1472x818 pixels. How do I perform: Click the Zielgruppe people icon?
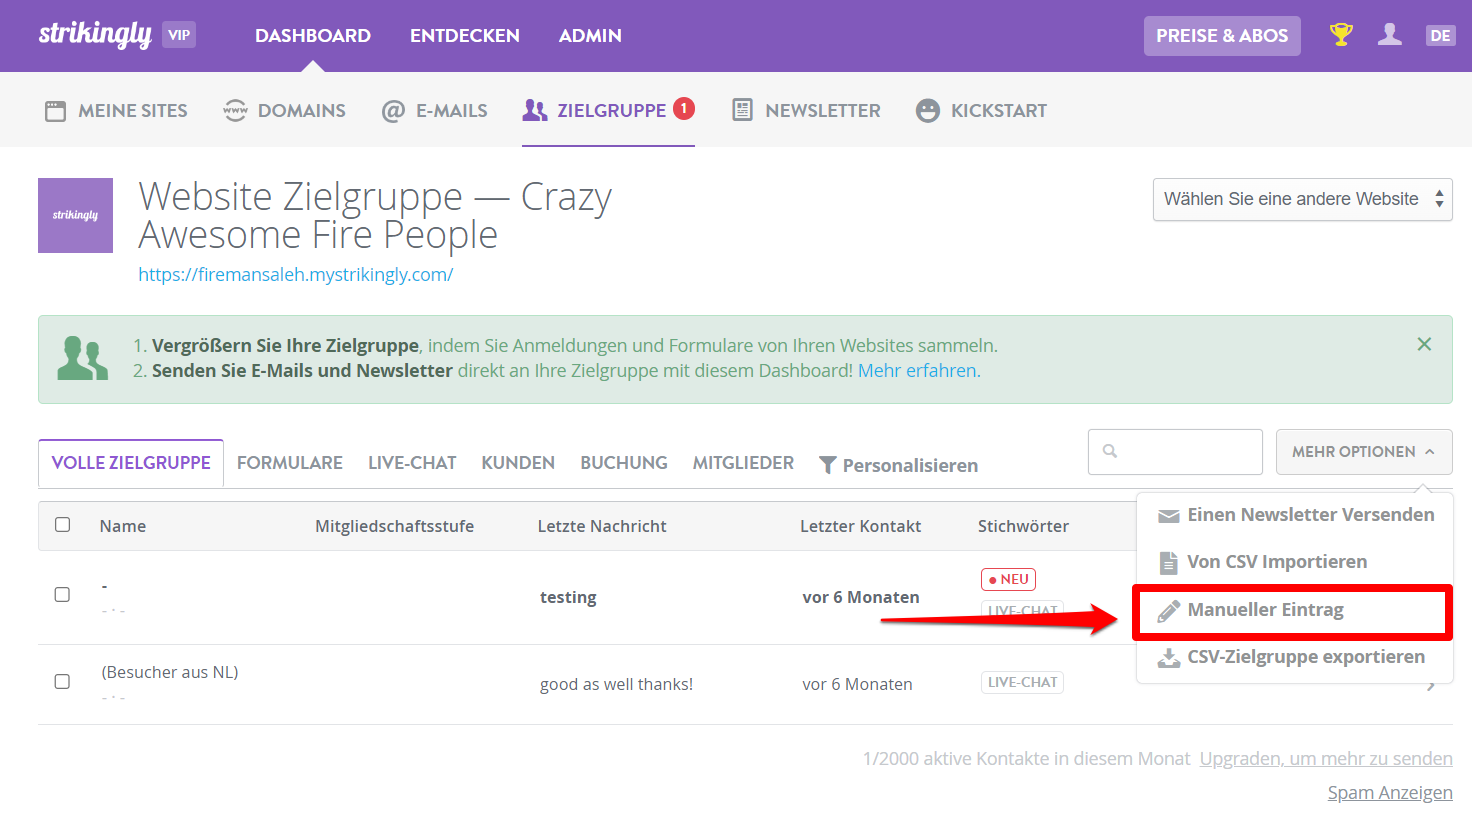(535, 111)
